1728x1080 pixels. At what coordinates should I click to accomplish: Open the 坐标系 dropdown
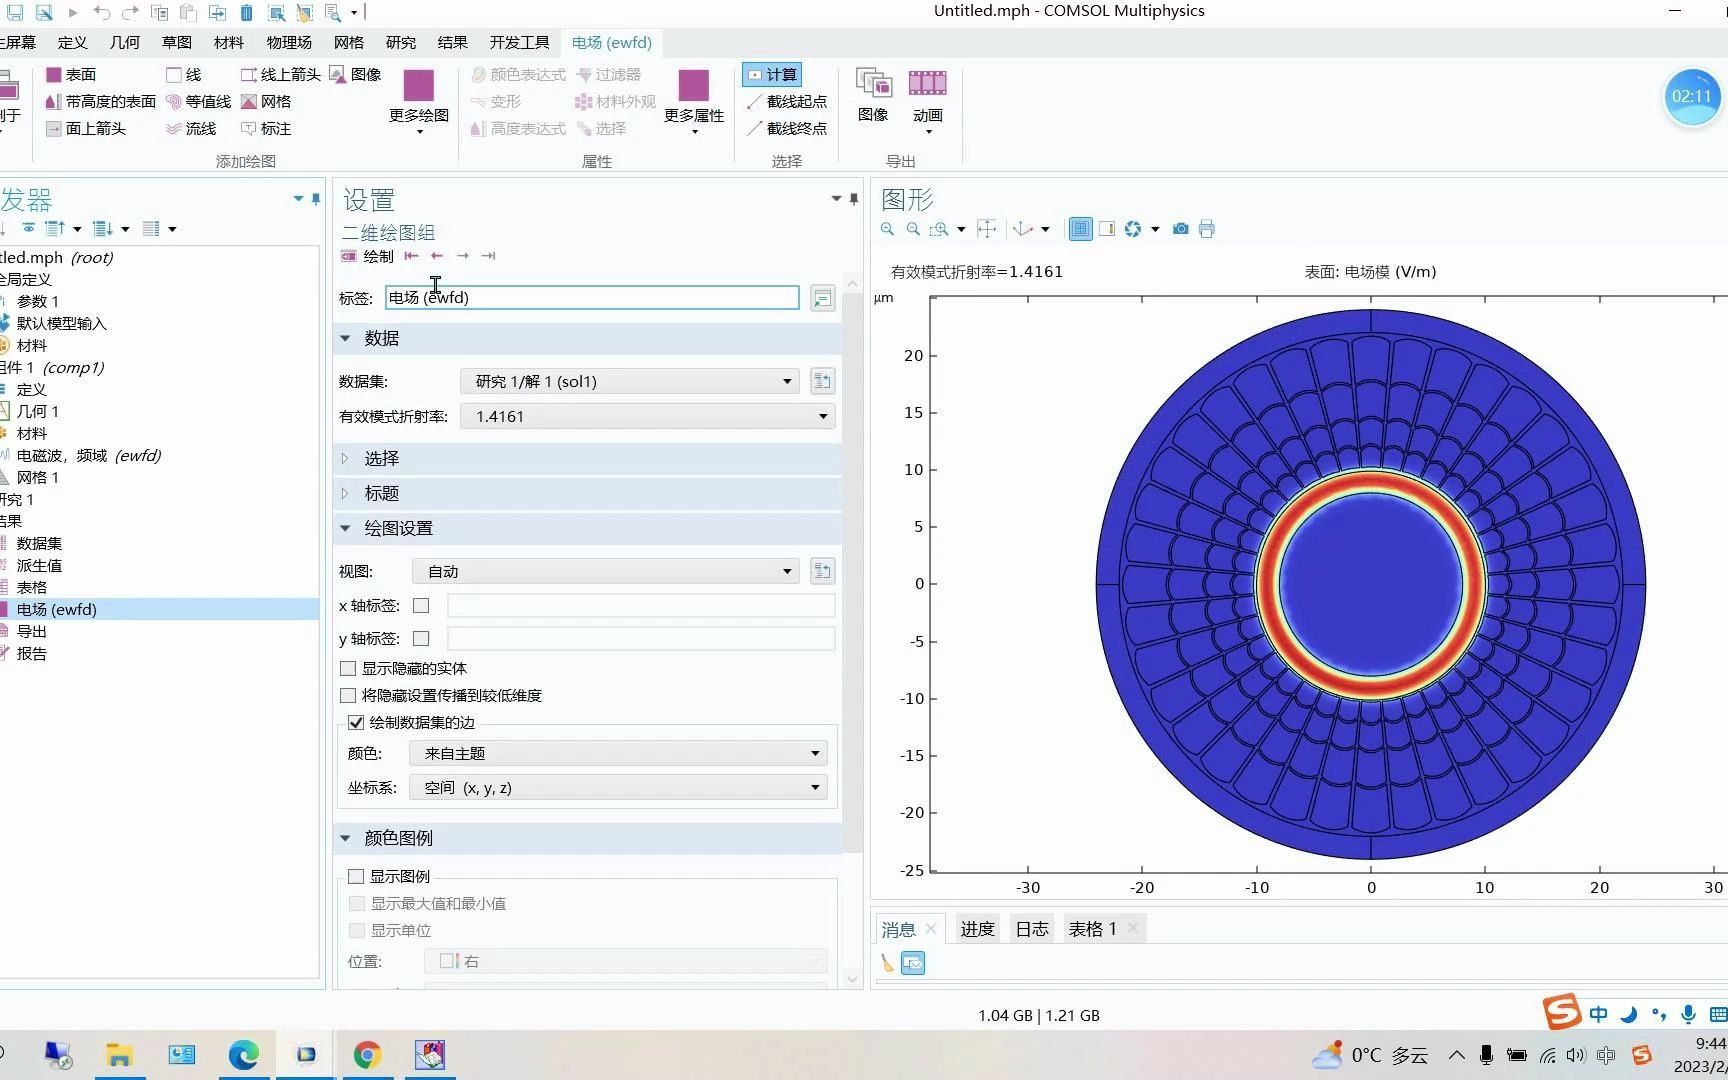(x=618, y=788)
